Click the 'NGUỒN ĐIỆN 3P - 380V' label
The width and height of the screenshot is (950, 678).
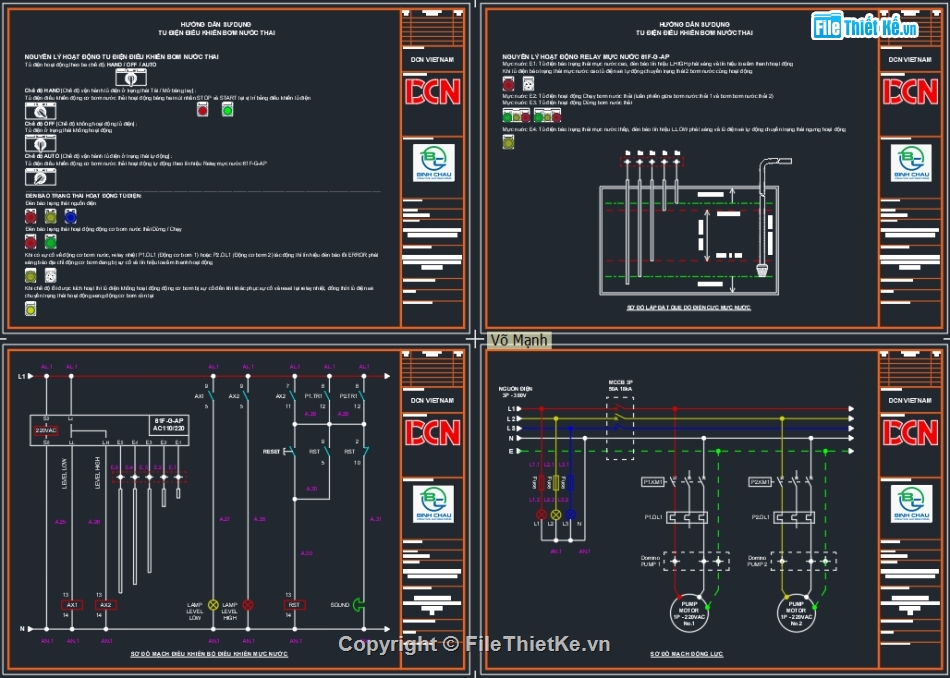click(x=515, y=392)
